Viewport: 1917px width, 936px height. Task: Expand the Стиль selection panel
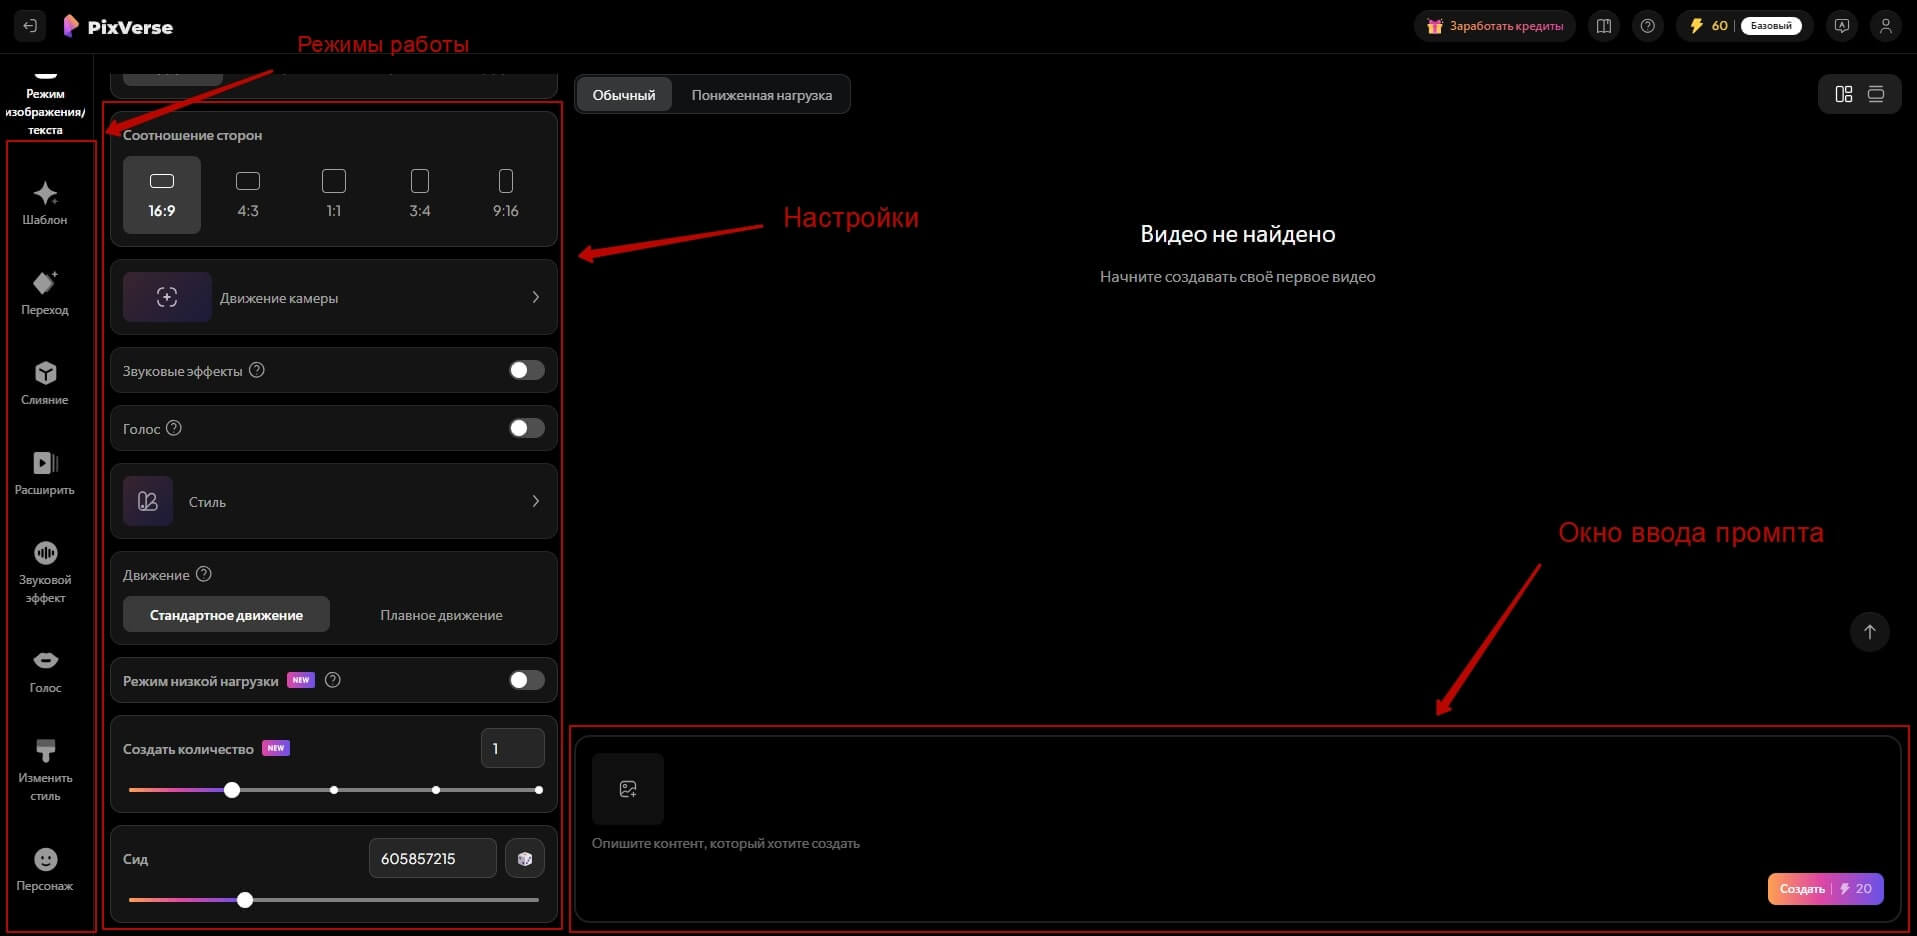[334, 501]
